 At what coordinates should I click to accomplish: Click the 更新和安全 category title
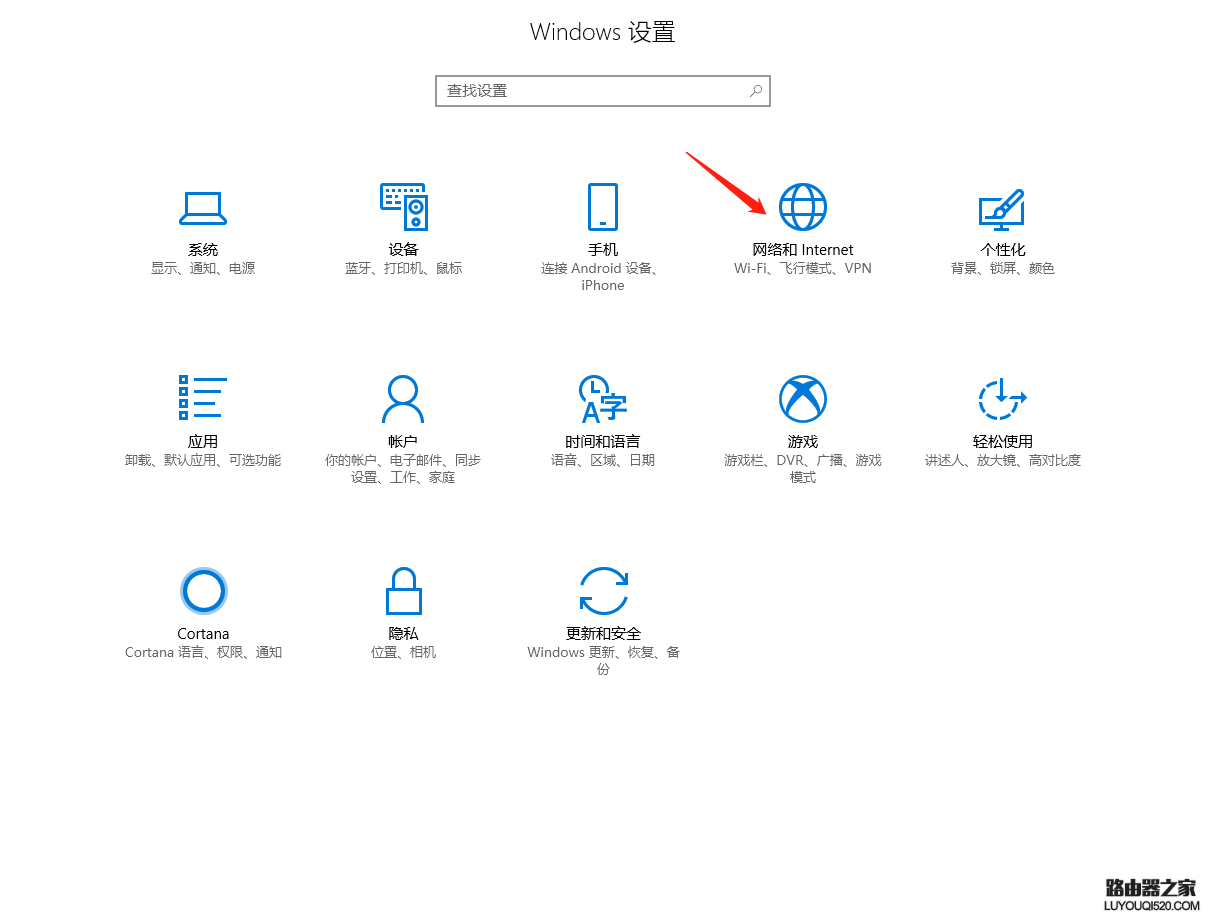pos(603,634)
